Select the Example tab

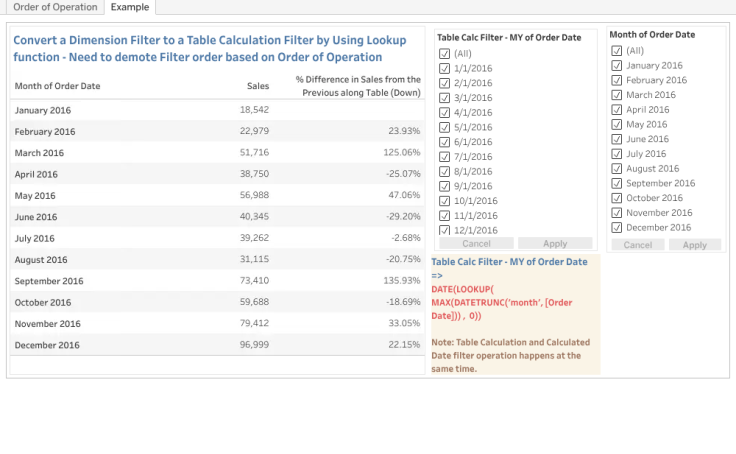[x=130, y=7]
